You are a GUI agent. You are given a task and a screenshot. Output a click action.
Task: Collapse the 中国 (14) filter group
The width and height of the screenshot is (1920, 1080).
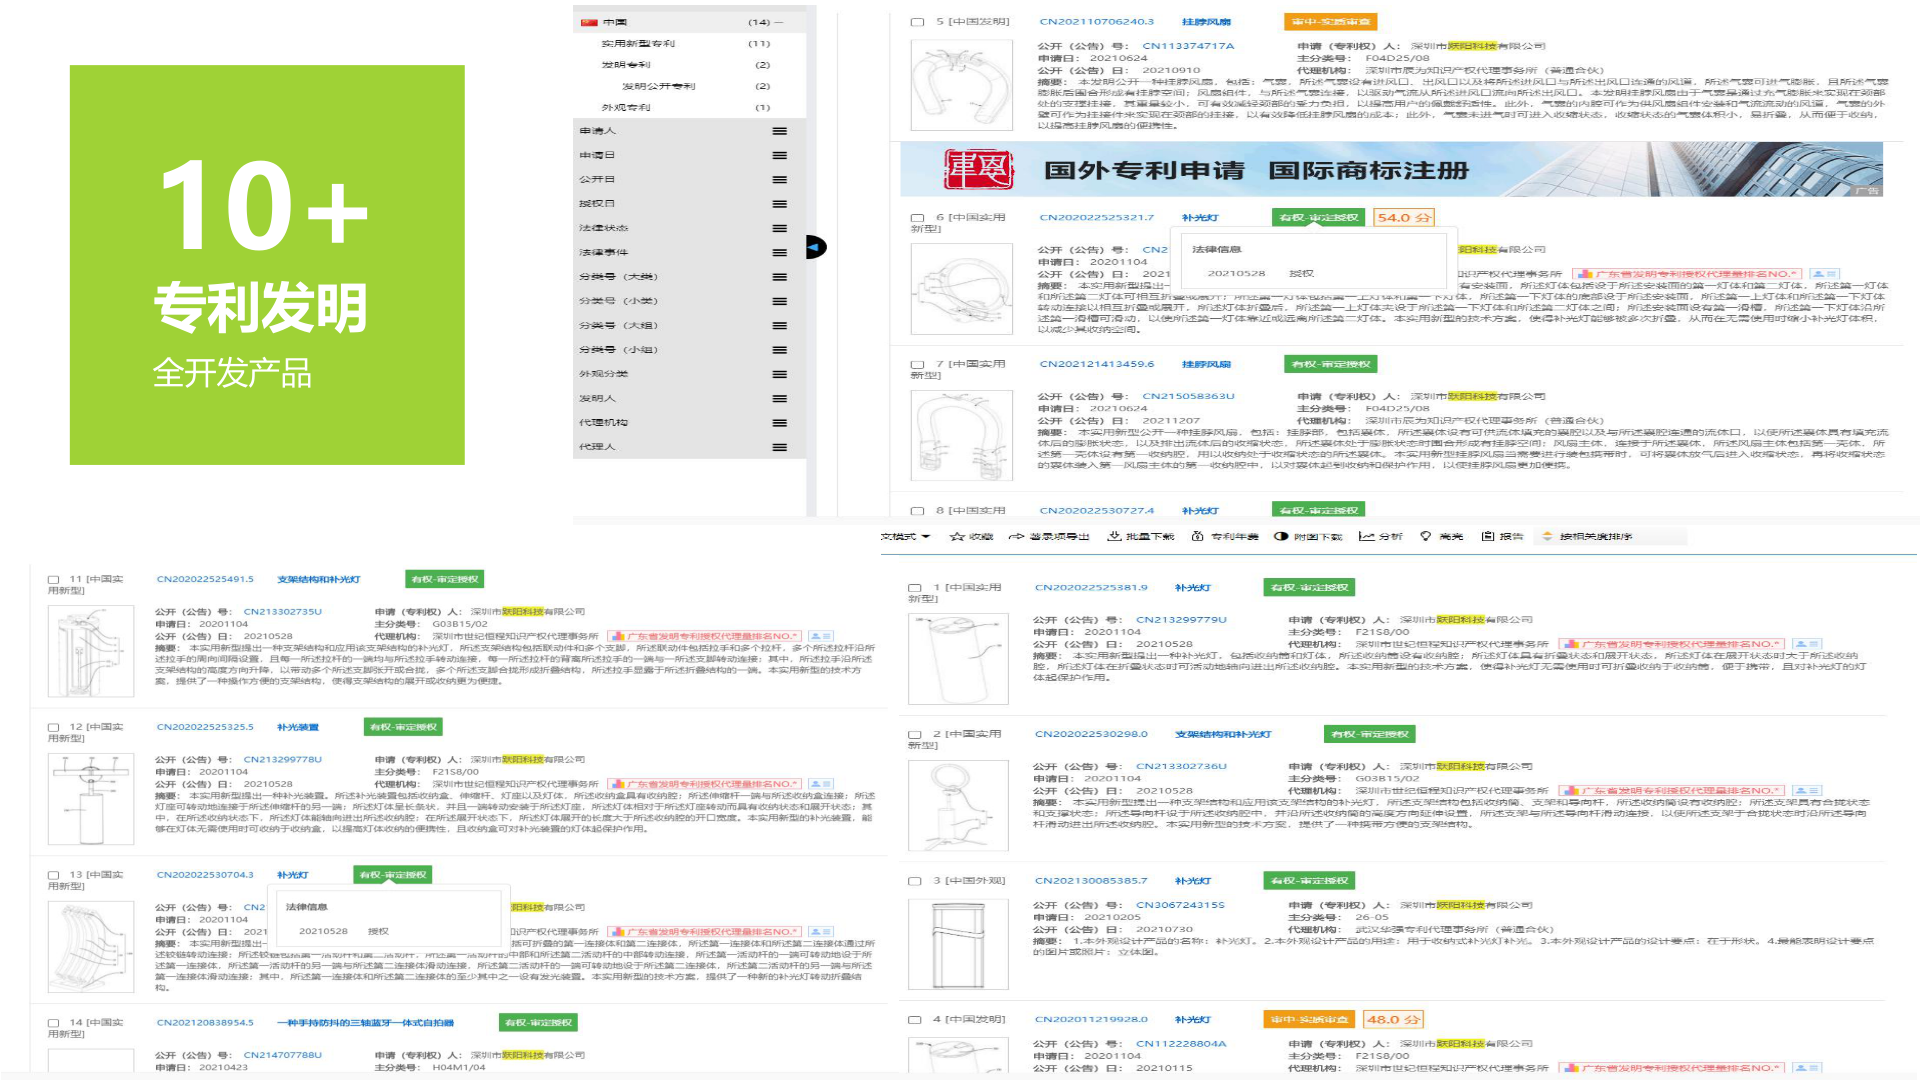point(779,22)
